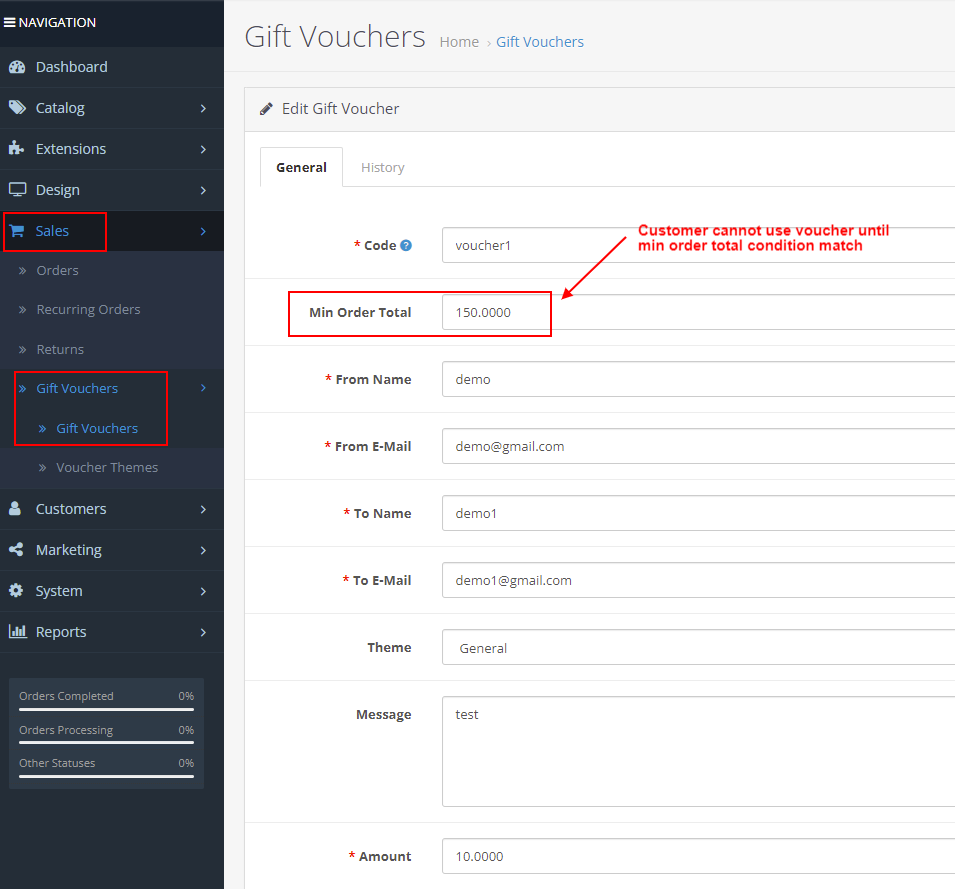955x889 pixels.
Task: Expand the Gift Vouchers submenu arrow
Action: tap(203, 387)
